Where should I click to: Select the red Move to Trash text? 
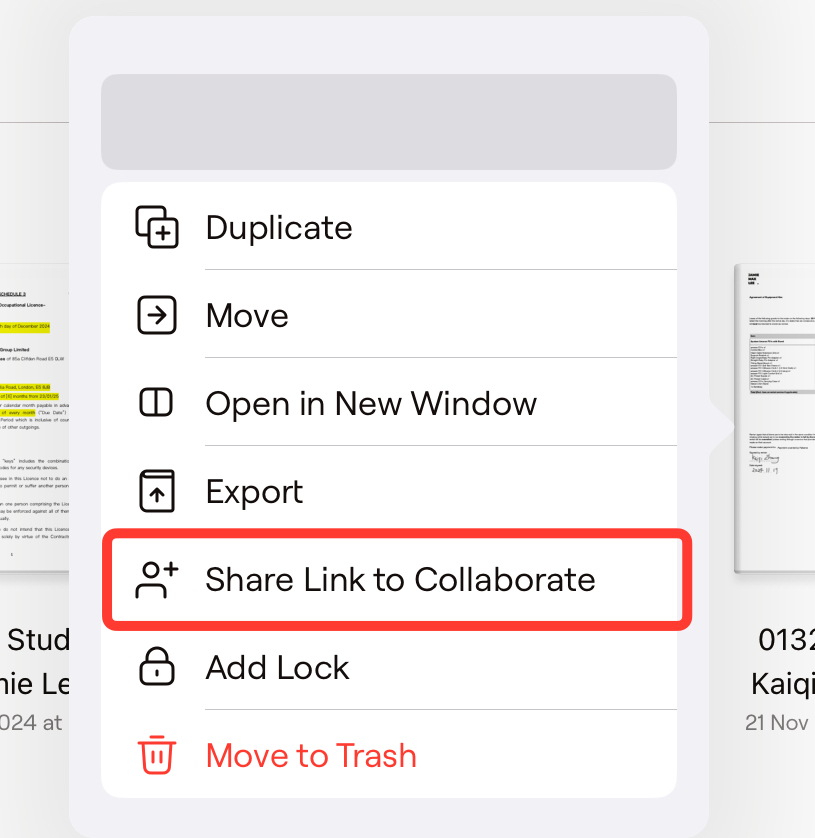pyautogui.click(x=311, y=755)
